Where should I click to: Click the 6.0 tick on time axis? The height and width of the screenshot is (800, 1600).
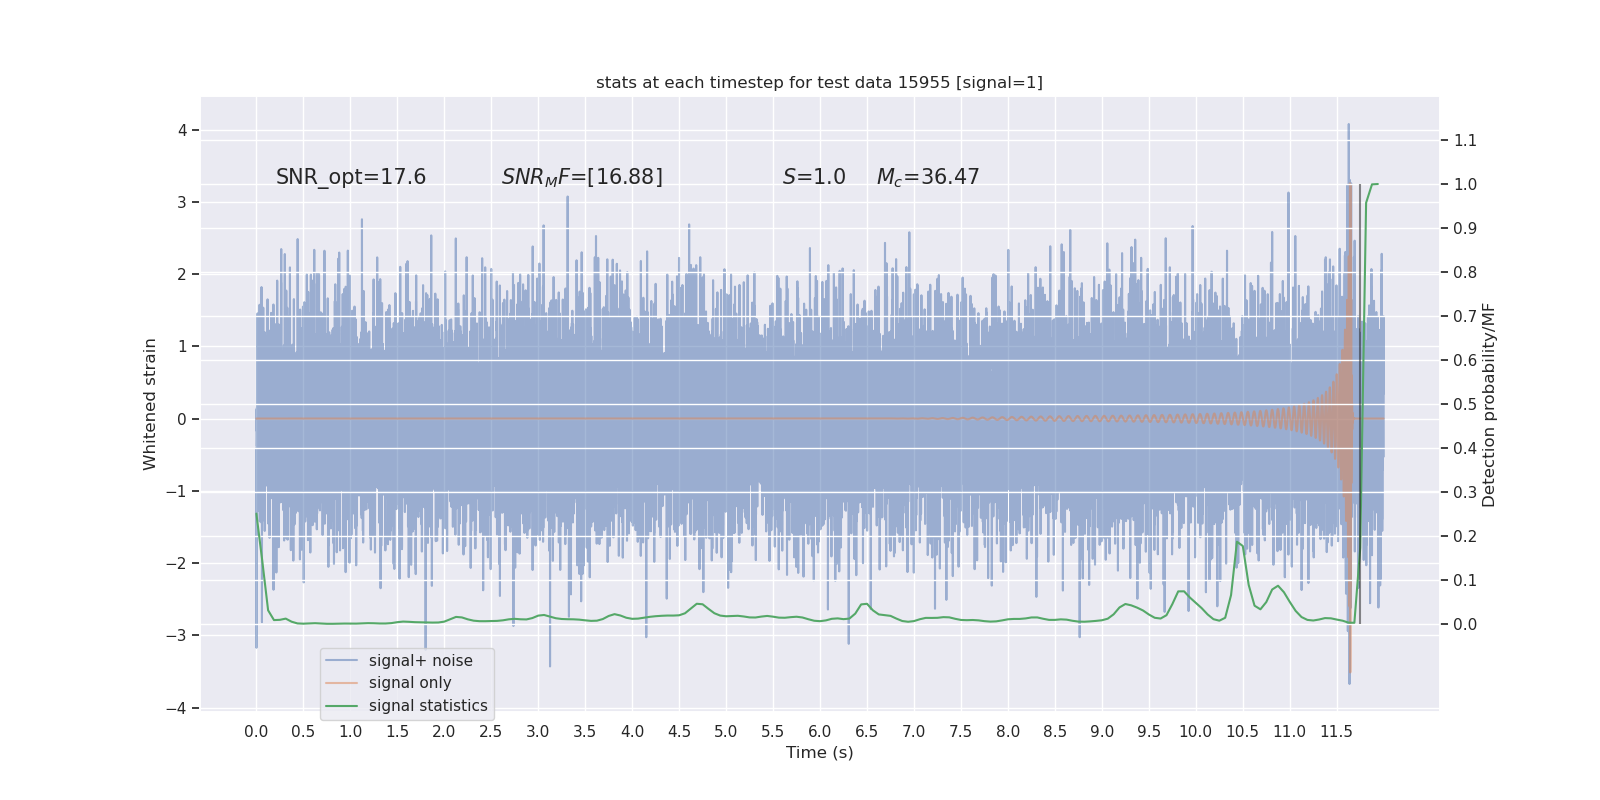pyautogui.click(x=820, y=732)
